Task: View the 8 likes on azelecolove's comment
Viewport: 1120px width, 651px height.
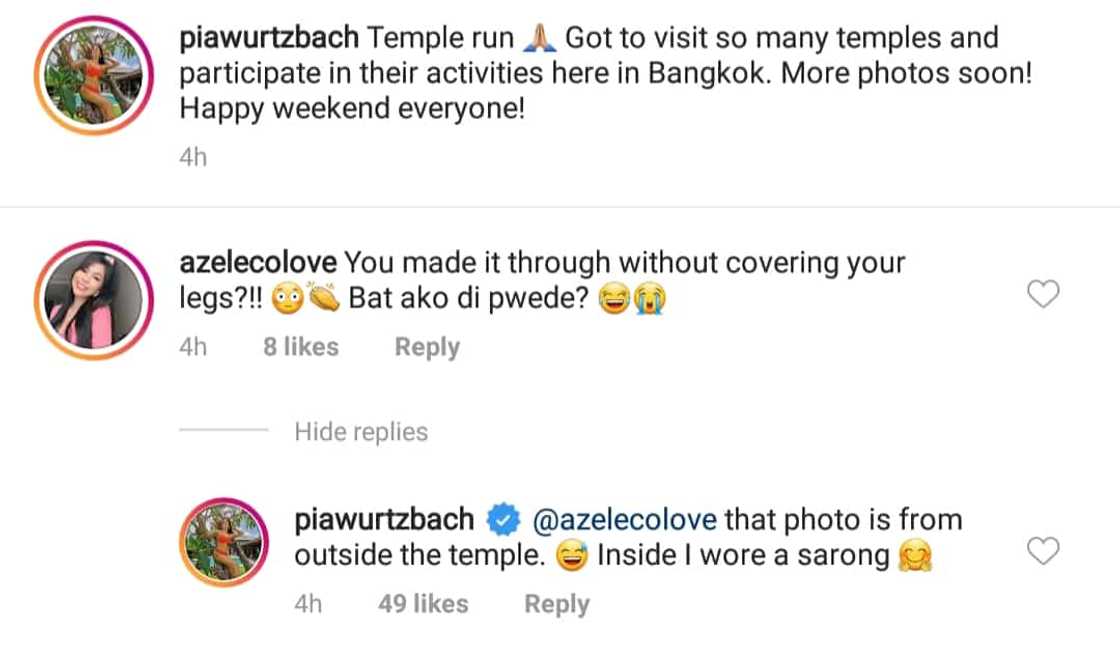Action: click(301, 347)
